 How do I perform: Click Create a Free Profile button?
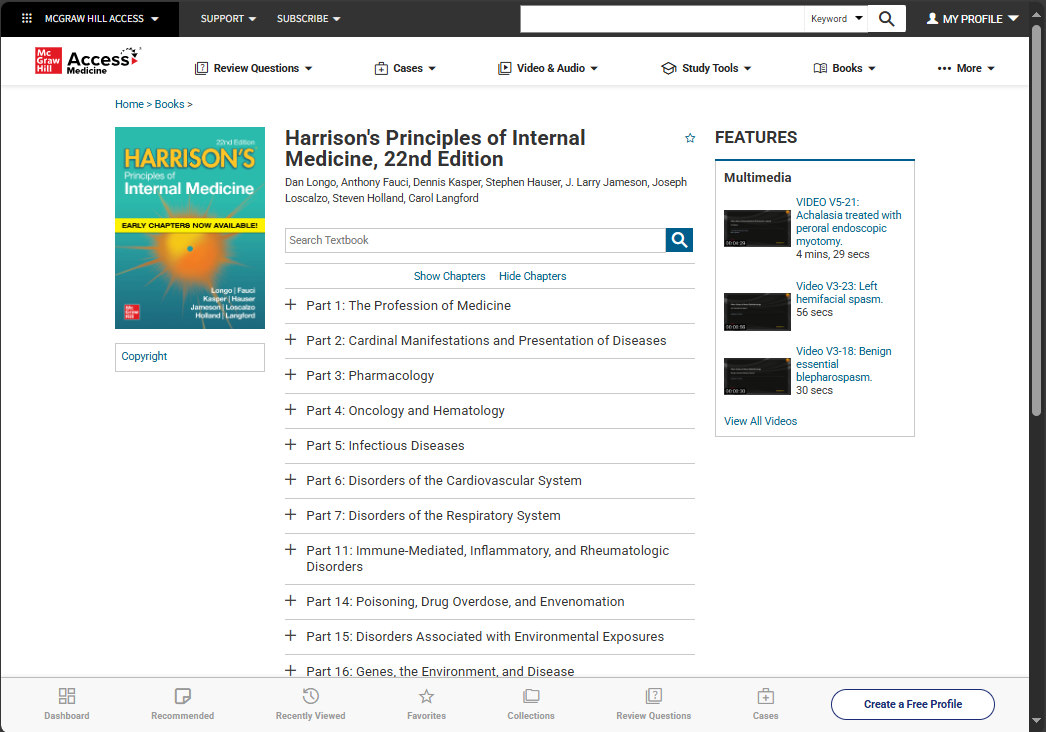coord(913,704)
